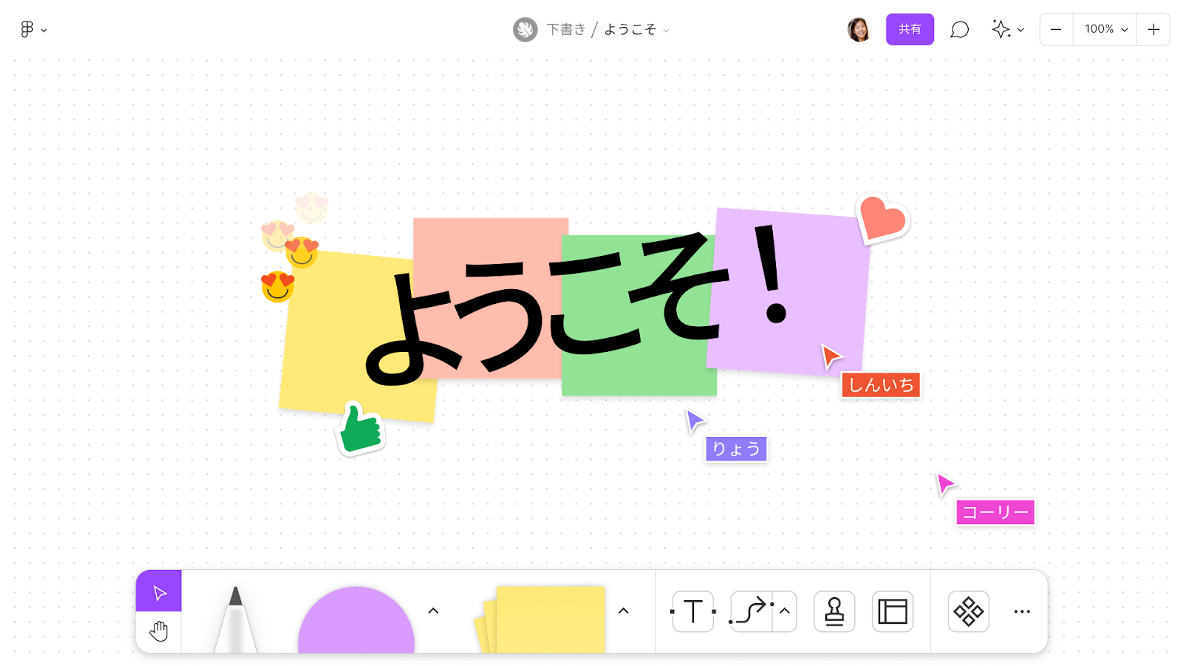Open the widgets and templates picker
Screen dimensions: 1183x666
968,611
